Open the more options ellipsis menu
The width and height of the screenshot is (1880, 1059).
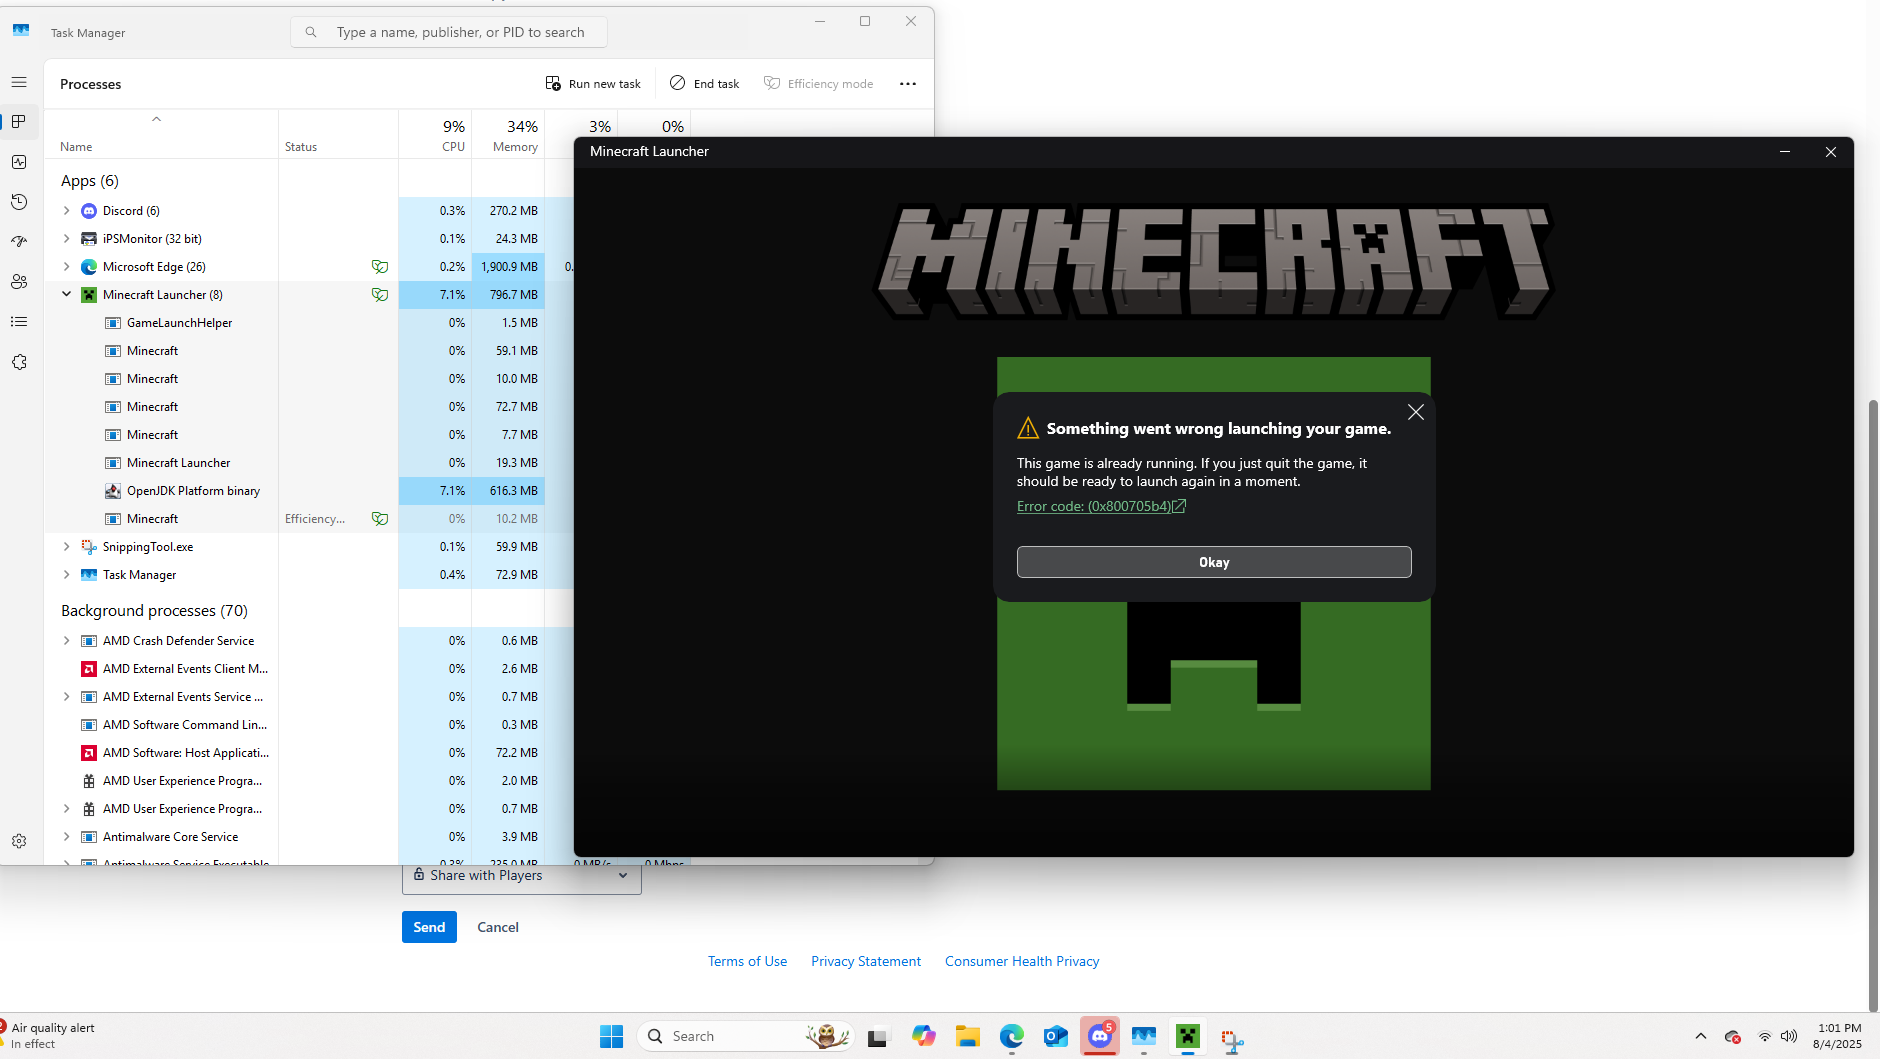pyautogui.click(x=908, y=84)
